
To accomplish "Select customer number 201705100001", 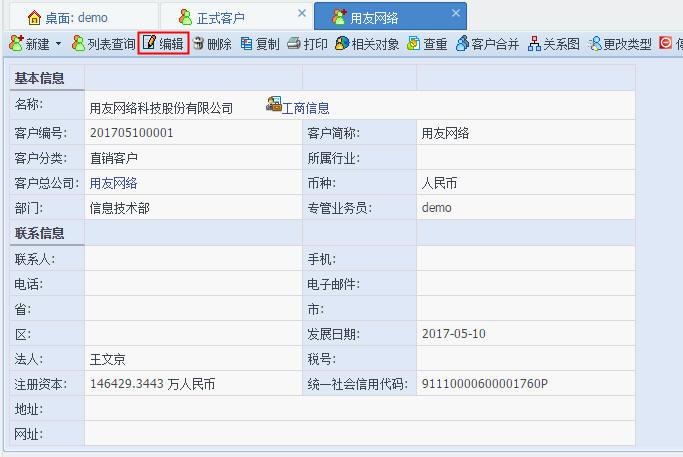I will pyautogui.click(x=132, y=133).
